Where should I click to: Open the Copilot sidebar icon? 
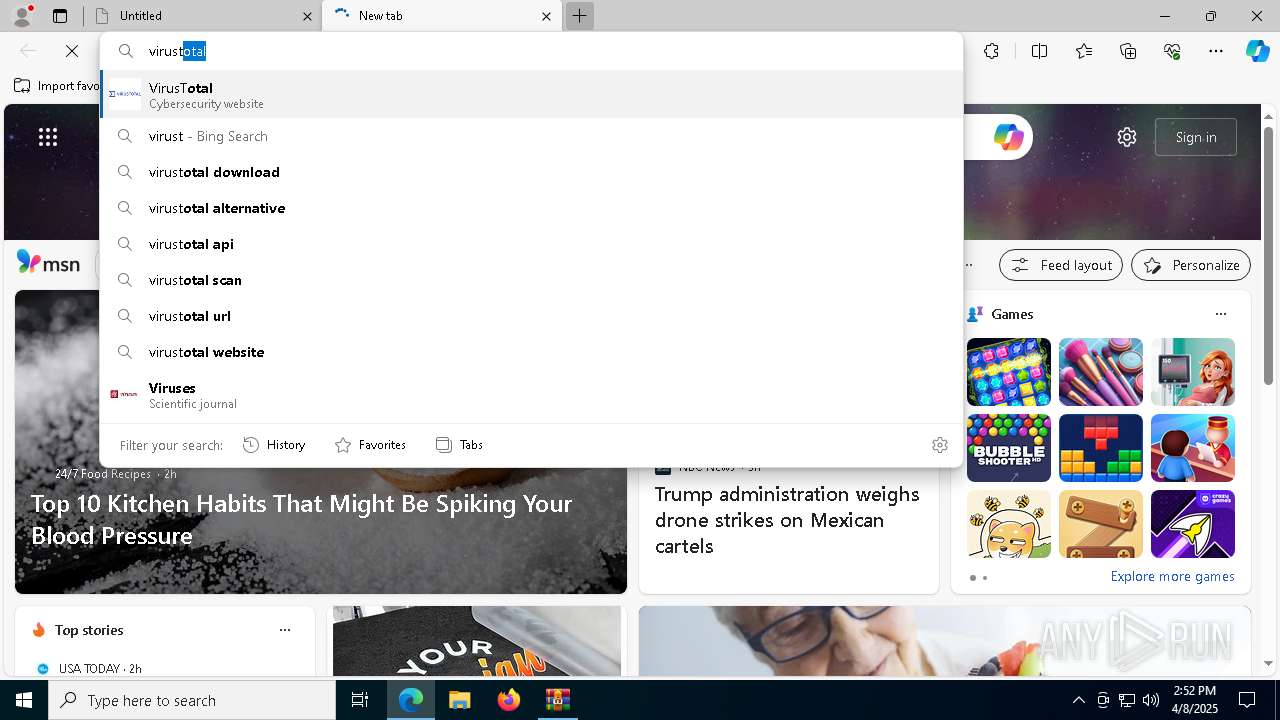pos(1257,51)
